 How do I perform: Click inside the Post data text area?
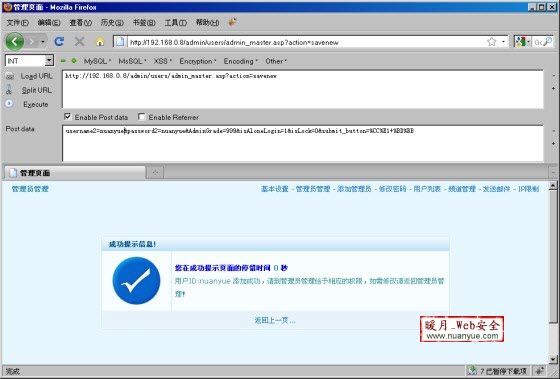pyautogui.click(x=302, y=143)
